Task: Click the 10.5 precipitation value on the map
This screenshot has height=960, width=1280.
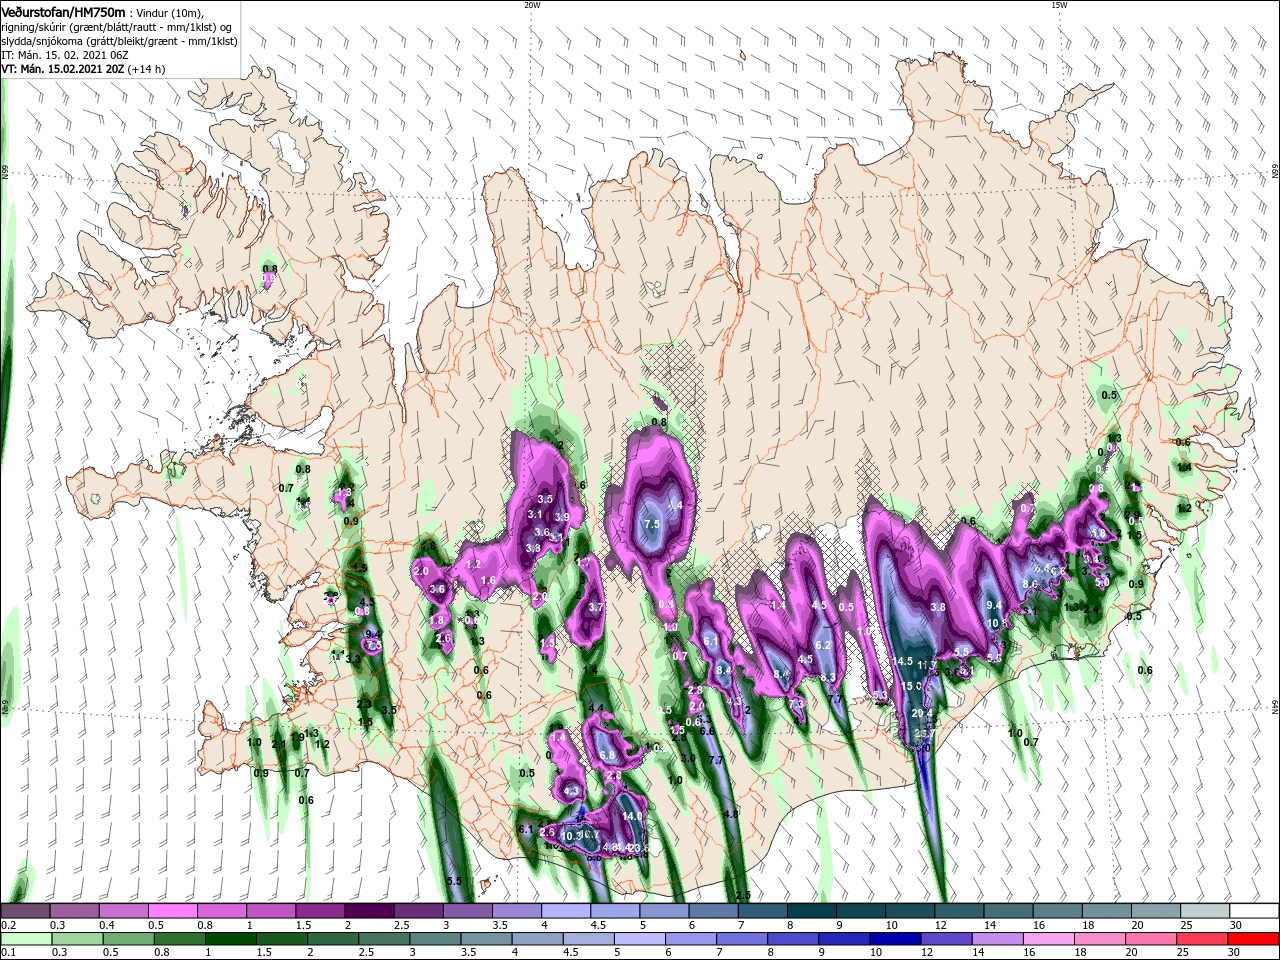Action: click(x=997, y=623)
